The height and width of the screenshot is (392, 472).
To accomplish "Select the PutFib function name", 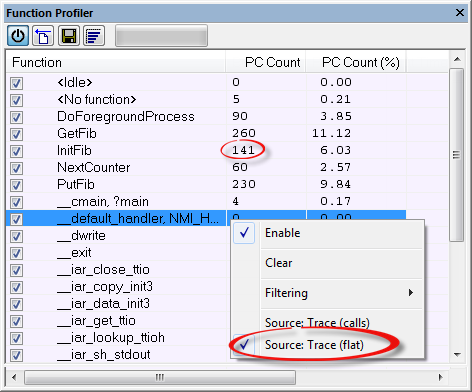I will (76, 185).
